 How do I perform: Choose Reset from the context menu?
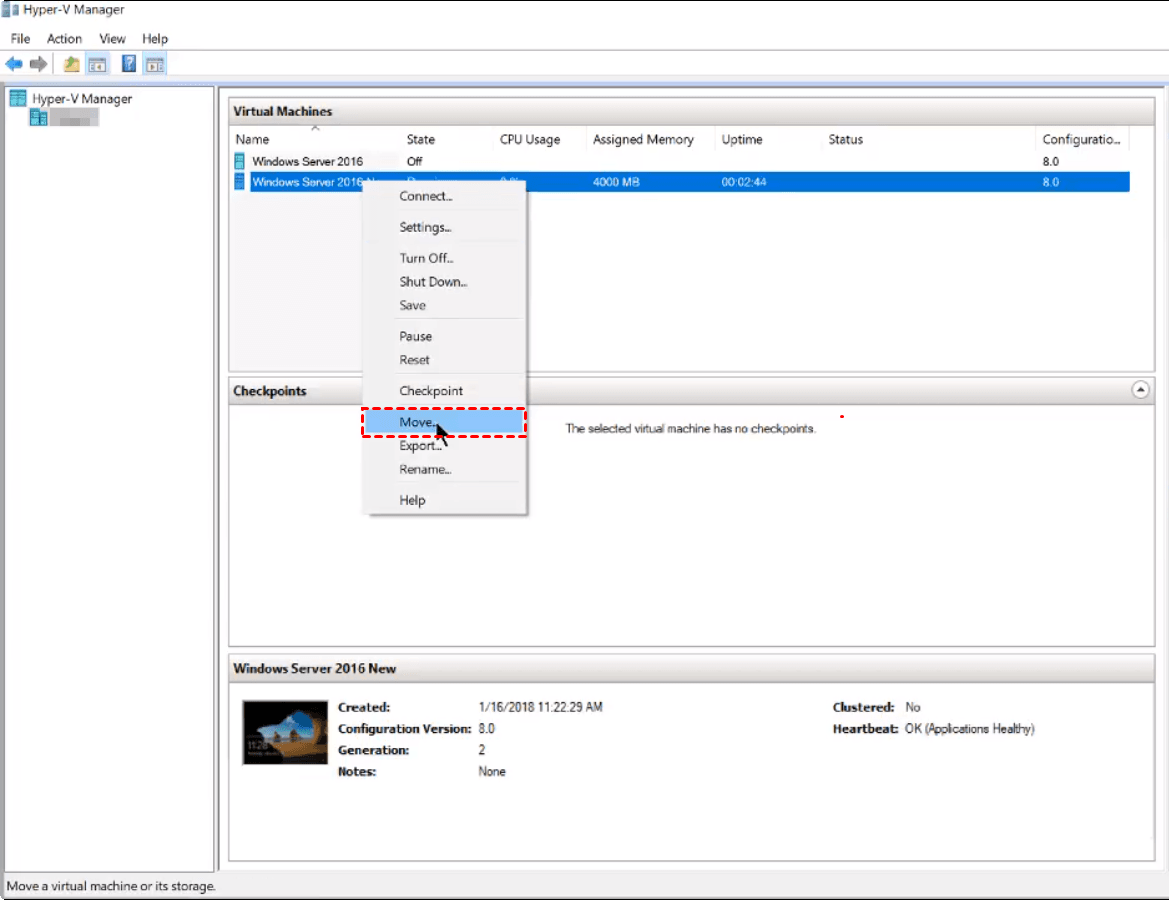[x=444, y=360]
